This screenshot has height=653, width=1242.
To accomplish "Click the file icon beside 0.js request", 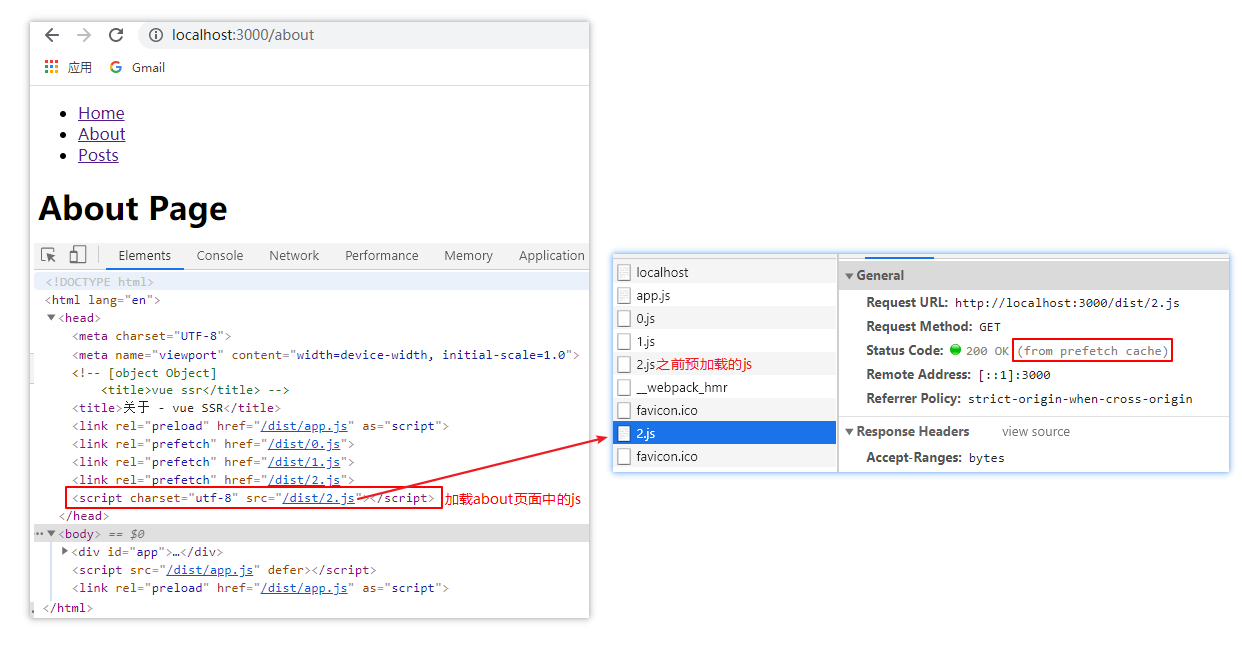I will [624, 318].
